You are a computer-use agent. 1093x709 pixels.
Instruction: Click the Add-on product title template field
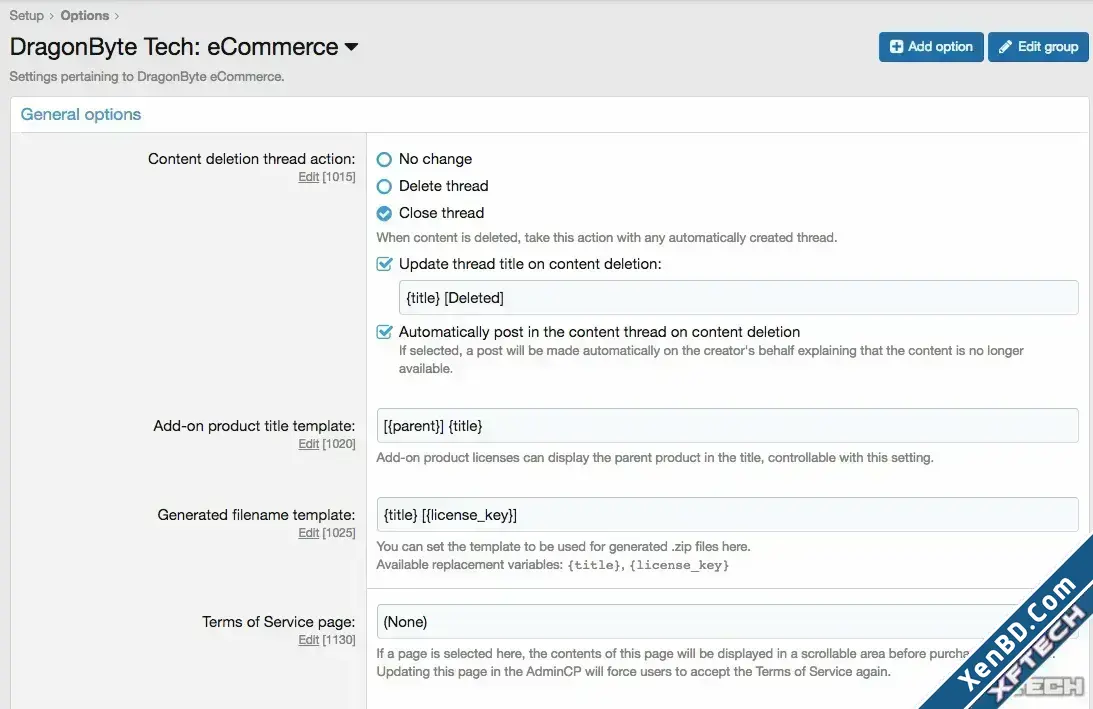(727, 426)
